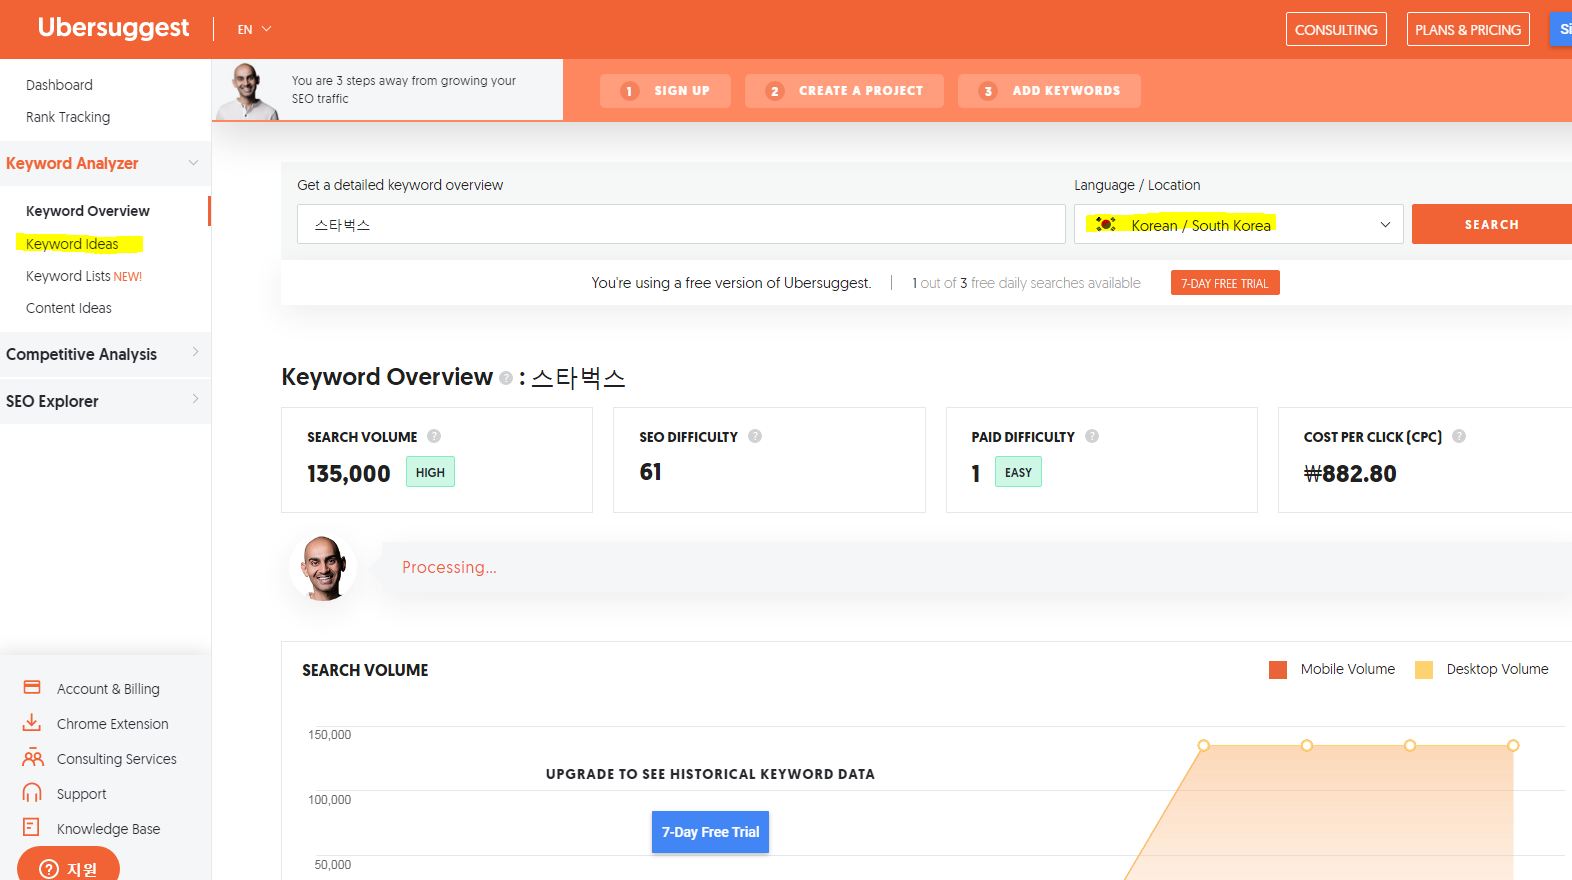Click the last data point on volume chart
This screenshot has height=880, width=1572.
1513,745
